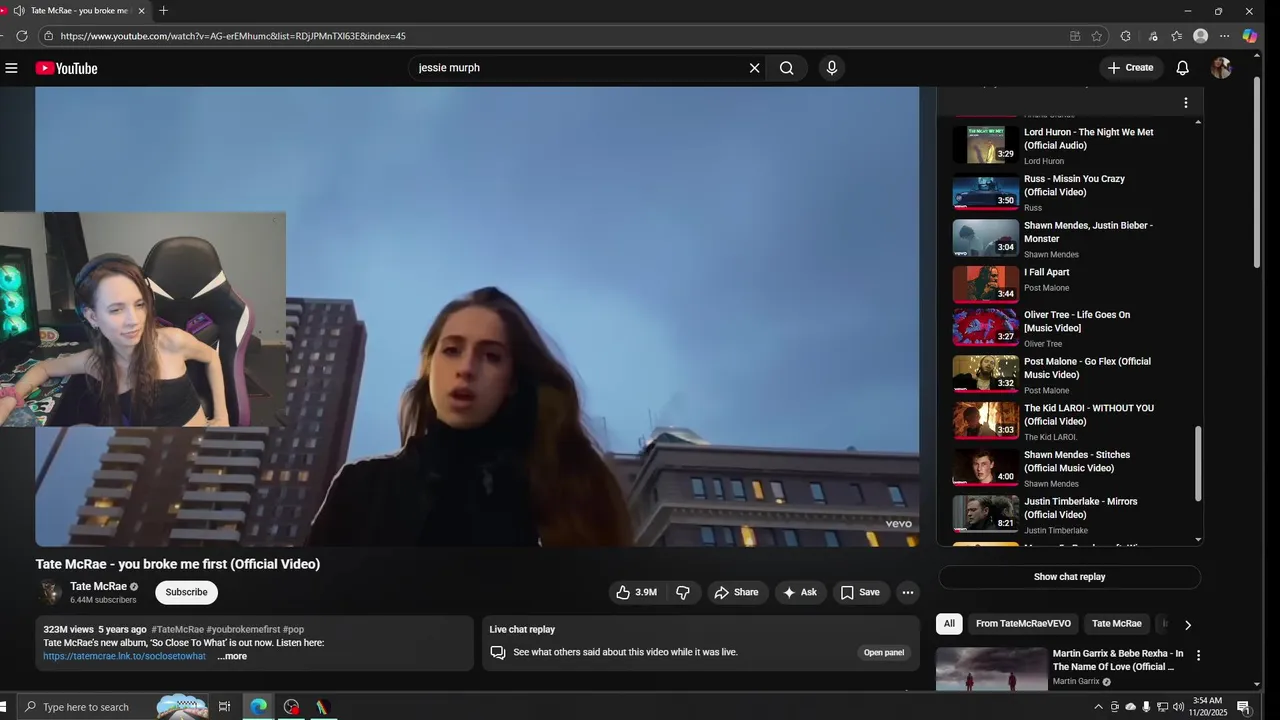Select the From TateMcRaeVEVO chip

(x=1023, y=624)
